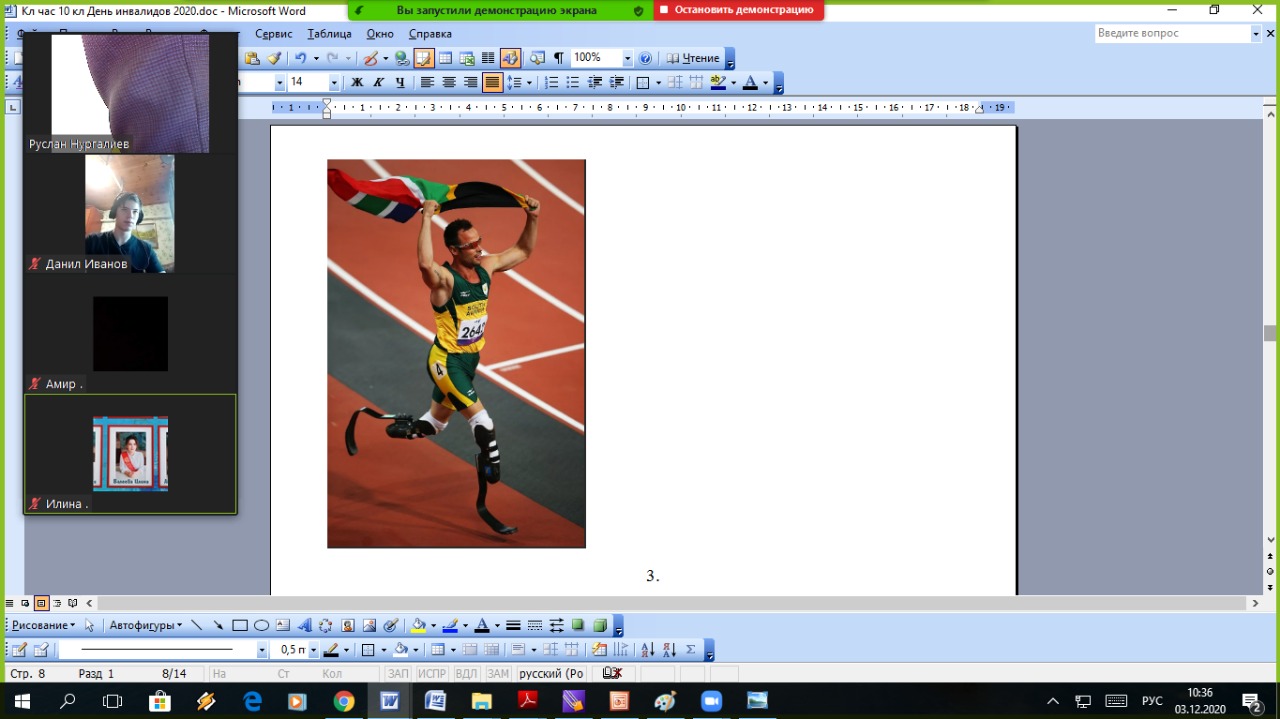Image resolution: width=1280 pixels, height=719 pixels.
Task: Open the Таблица menu
Action: (x=329, y=33)
